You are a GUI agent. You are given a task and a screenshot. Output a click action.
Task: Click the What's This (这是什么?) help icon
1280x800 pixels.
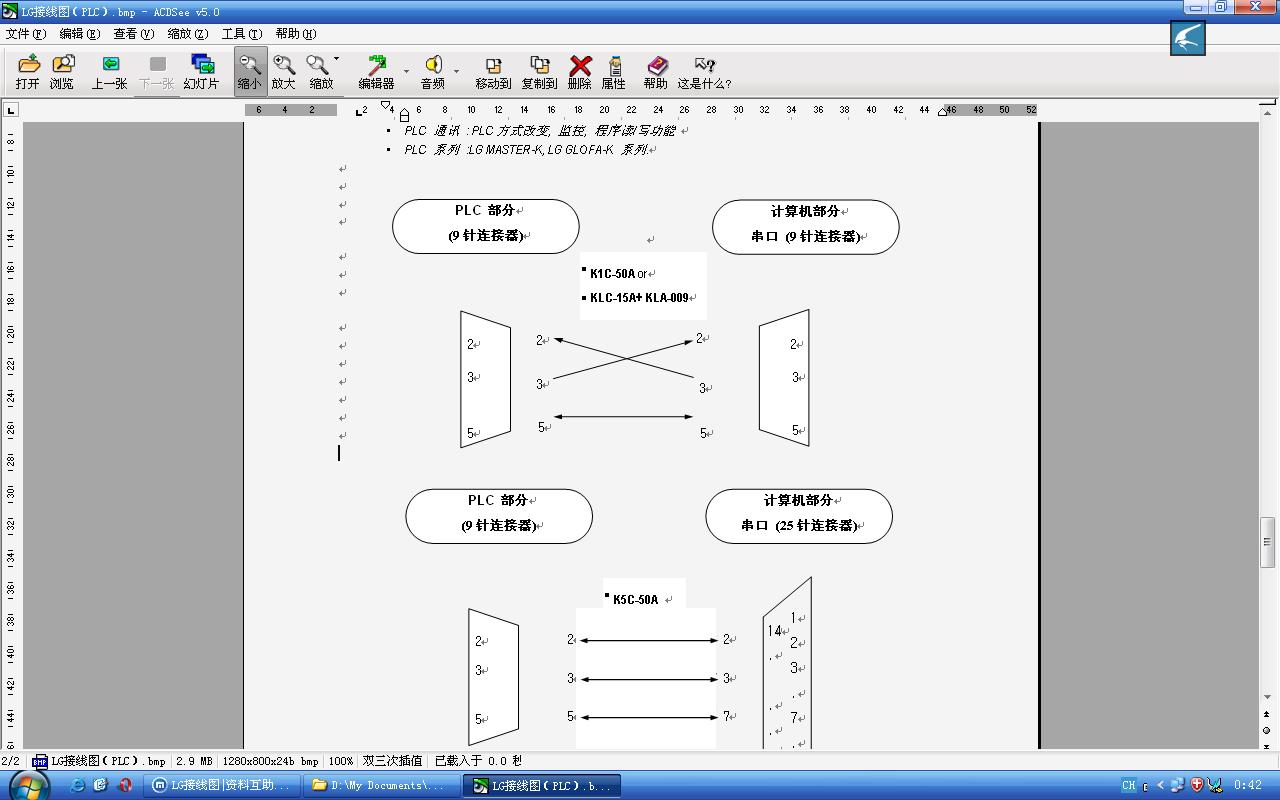point(704,72)
